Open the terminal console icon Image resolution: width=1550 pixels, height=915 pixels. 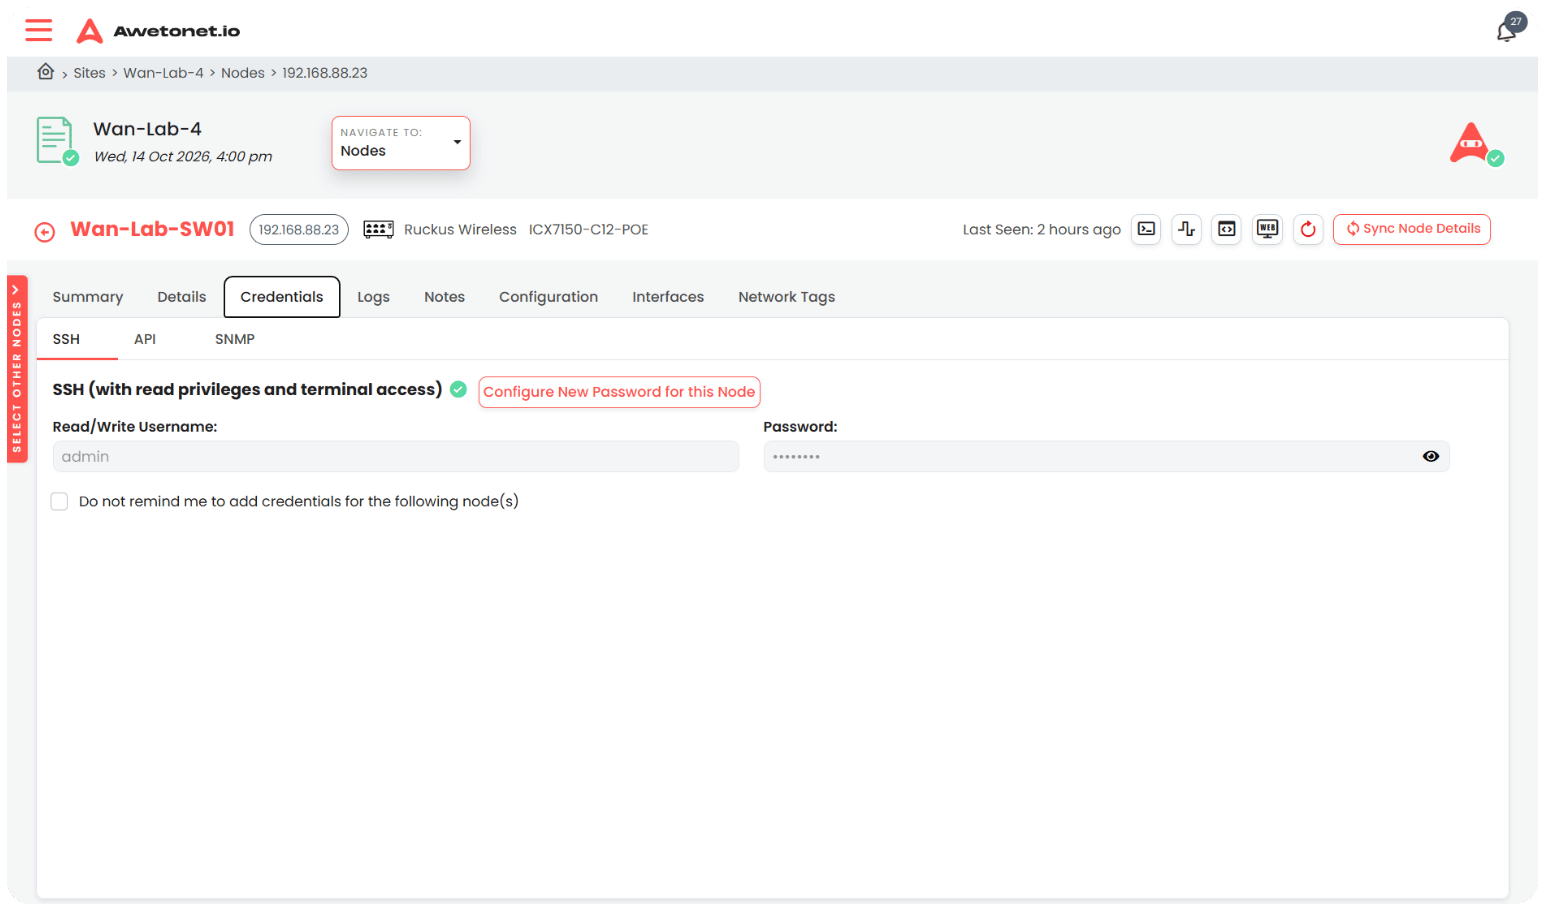pos(1146,229)
